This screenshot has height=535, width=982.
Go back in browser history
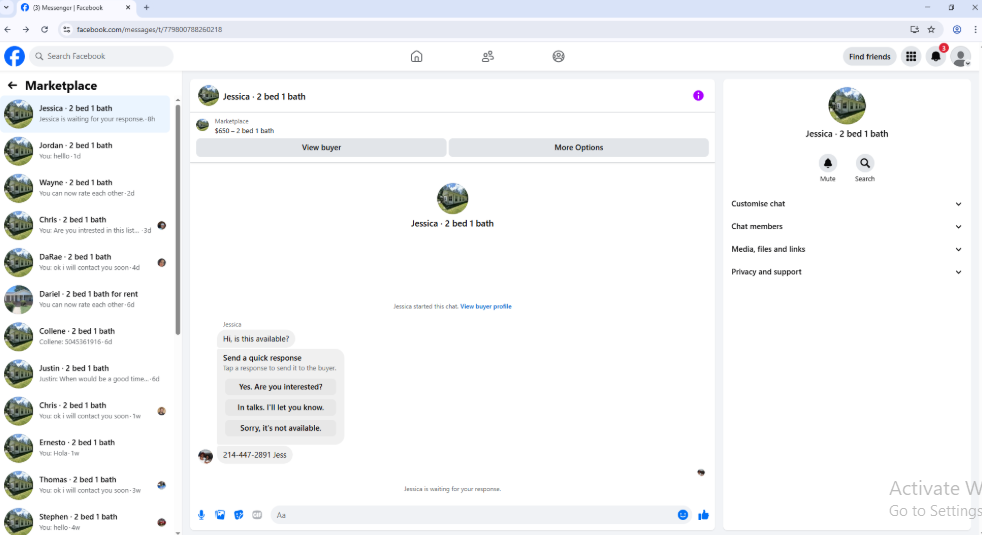8,29
